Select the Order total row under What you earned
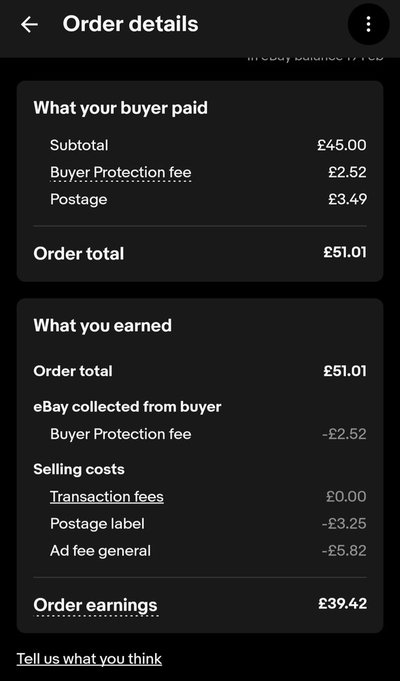This screenshot has width=400, height=681. 200,371
